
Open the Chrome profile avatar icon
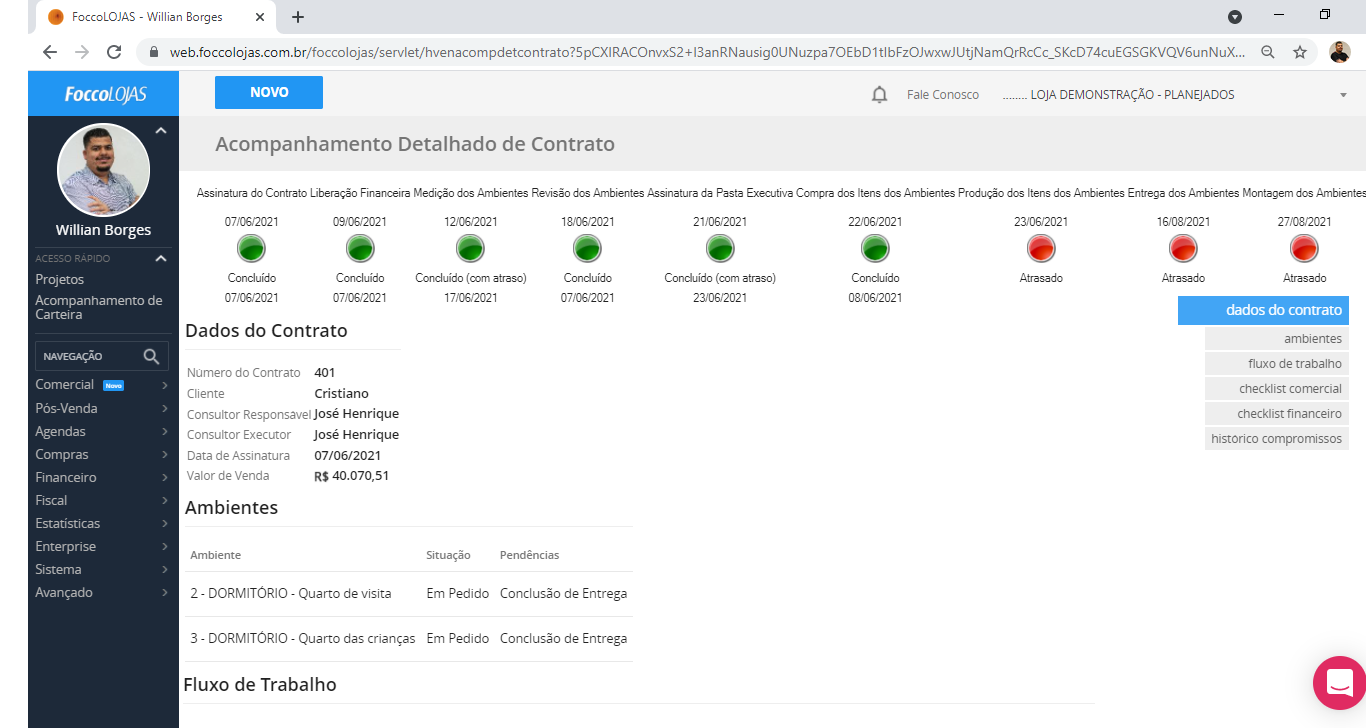point(1340,52)
